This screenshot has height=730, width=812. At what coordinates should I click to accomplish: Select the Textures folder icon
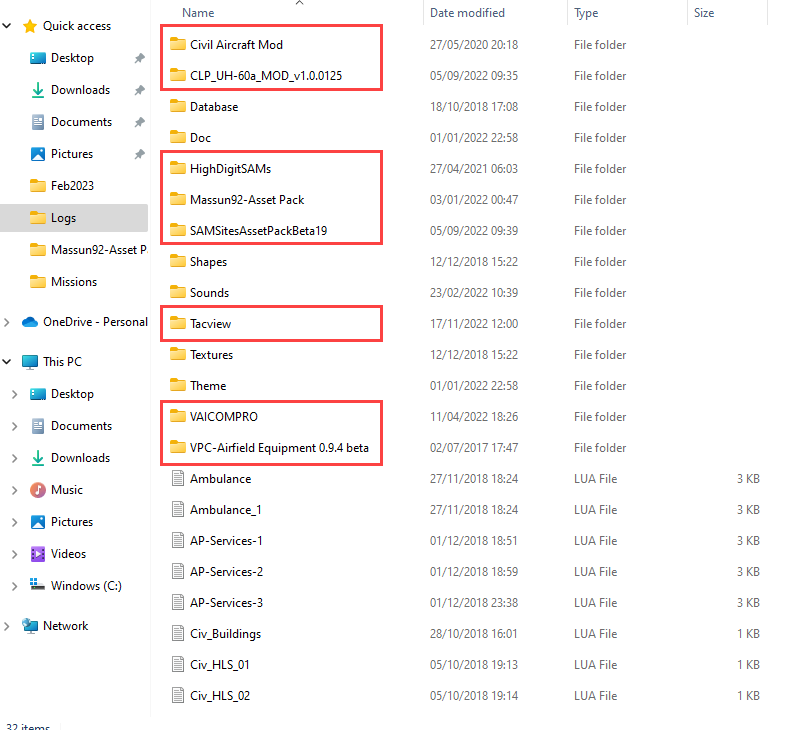pos(178,355)
